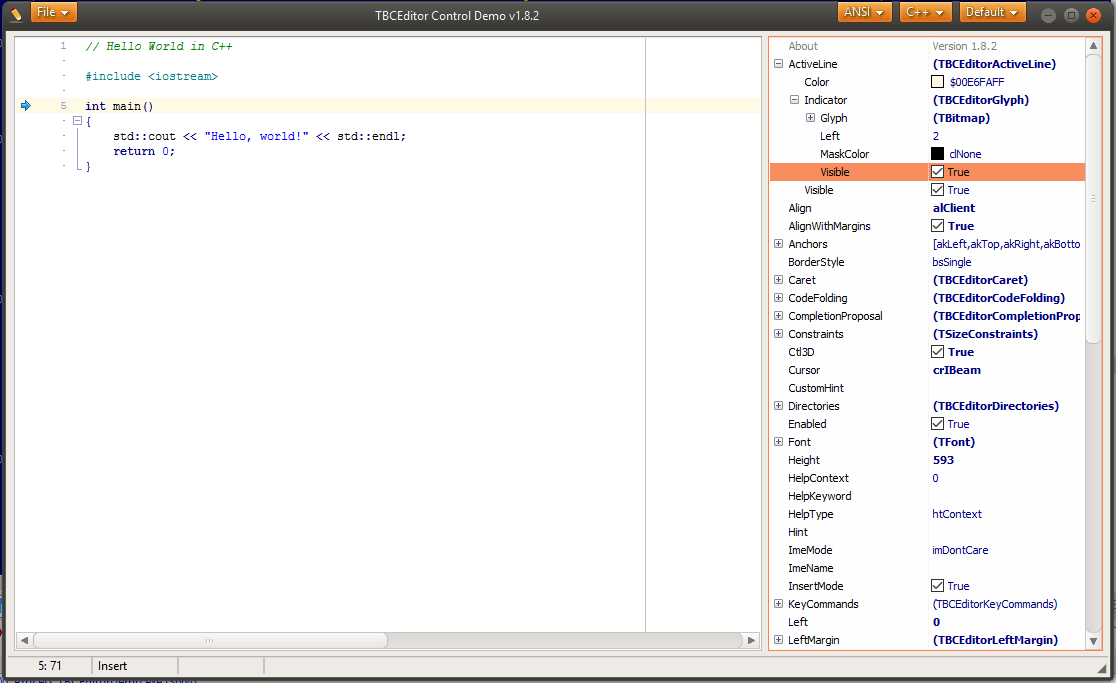
Task: Select the Cursor property row
Action: [850, 370]
